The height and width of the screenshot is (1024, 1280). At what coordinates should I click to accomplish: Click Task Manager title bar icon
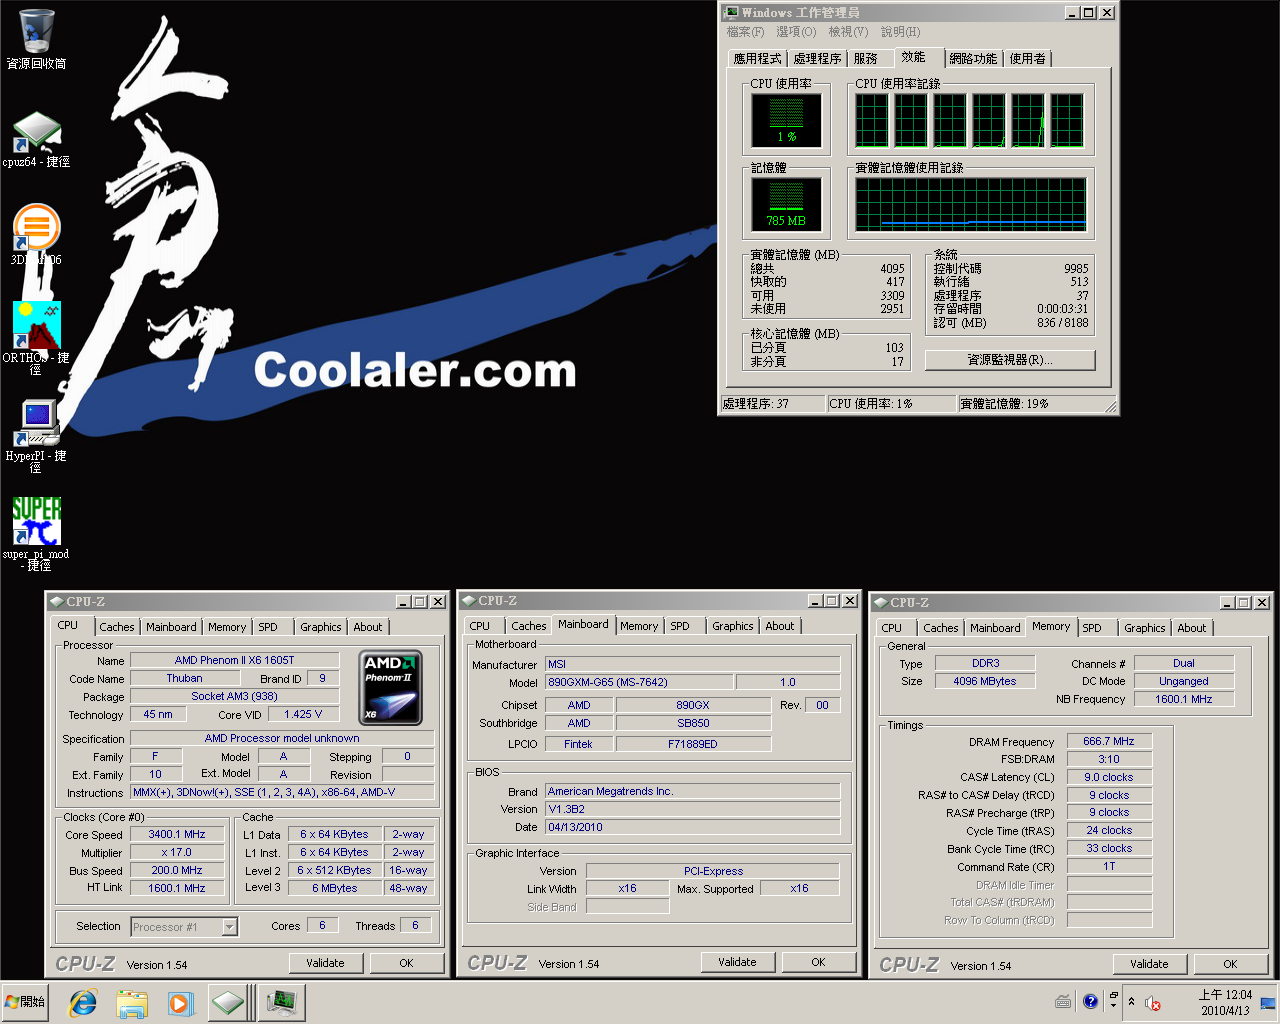731,12
